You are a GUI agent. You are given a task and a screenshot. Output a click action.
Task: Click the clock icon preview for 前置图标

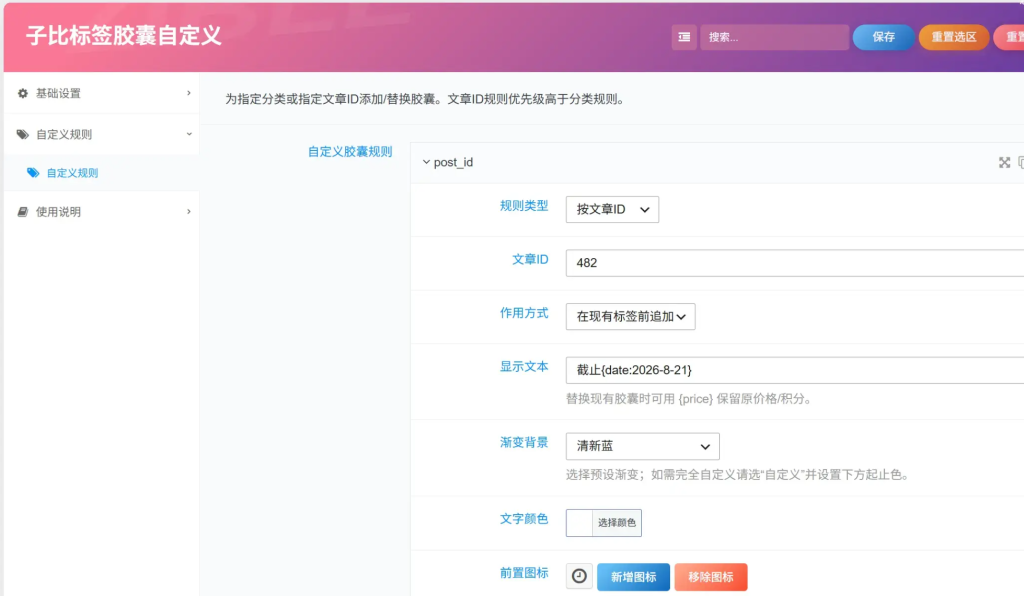tap(579, 576)
